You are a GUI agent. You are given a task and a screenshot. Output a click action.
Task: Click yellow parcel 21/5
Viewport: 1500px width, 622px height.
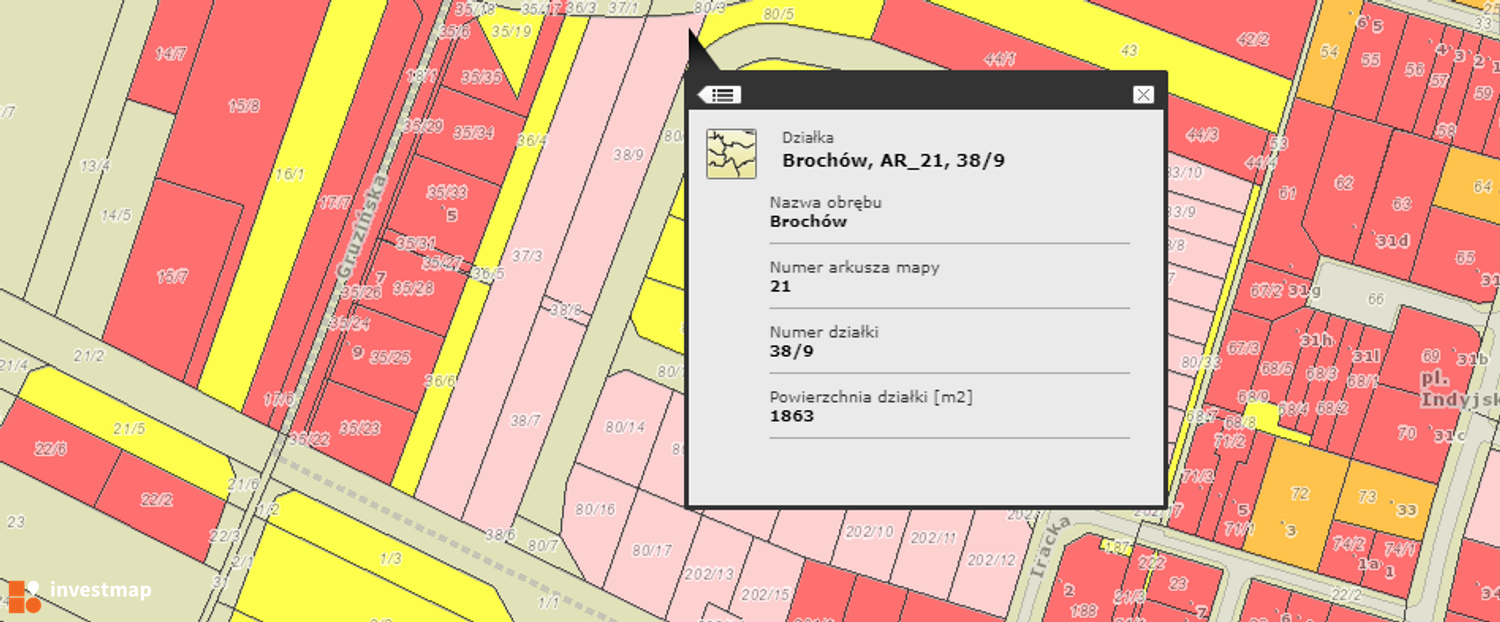click(x=129, y=428)
